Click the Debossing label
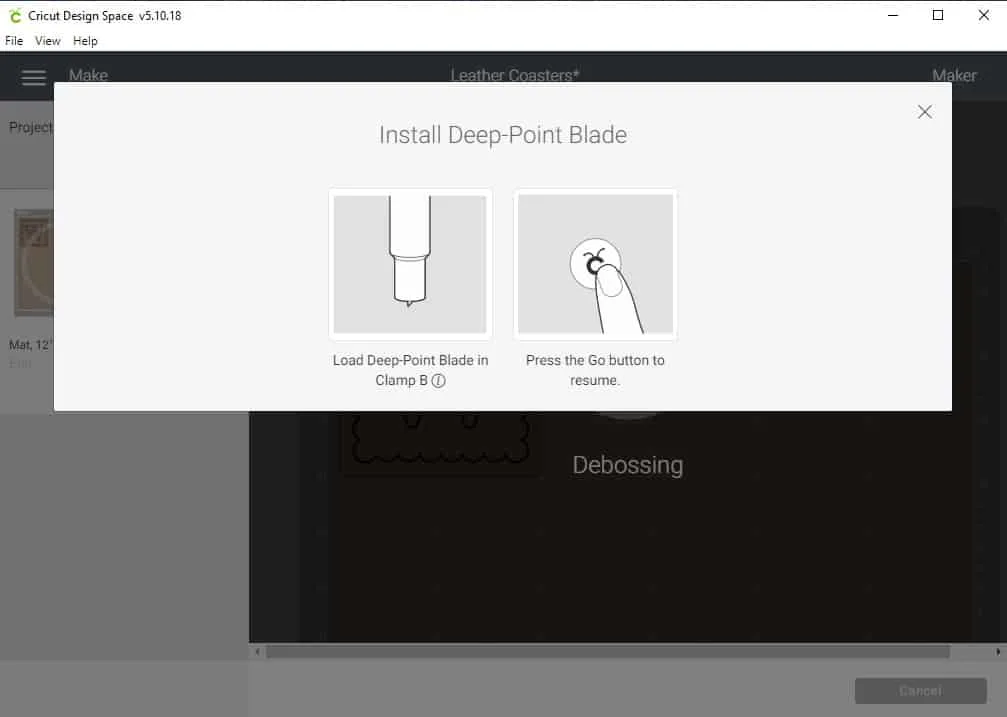The width and height of the screenshot is (1007, 717). pyautogui.click(x=627, y=465)
